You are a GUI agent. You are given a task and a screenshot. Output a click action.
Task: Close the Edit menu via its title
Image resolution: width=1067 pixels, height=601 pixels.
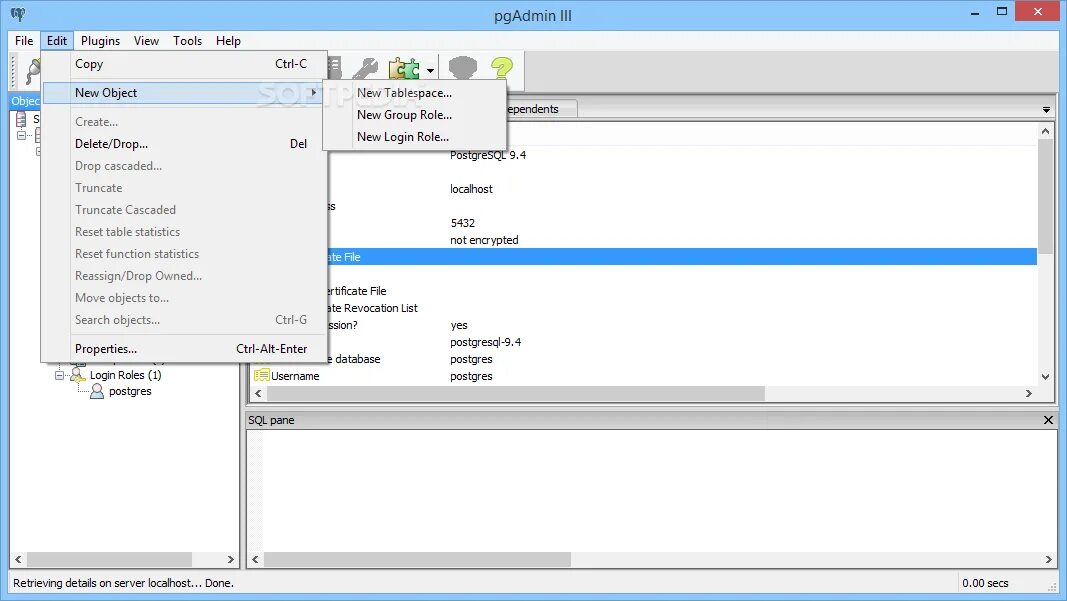coord(57,41)
